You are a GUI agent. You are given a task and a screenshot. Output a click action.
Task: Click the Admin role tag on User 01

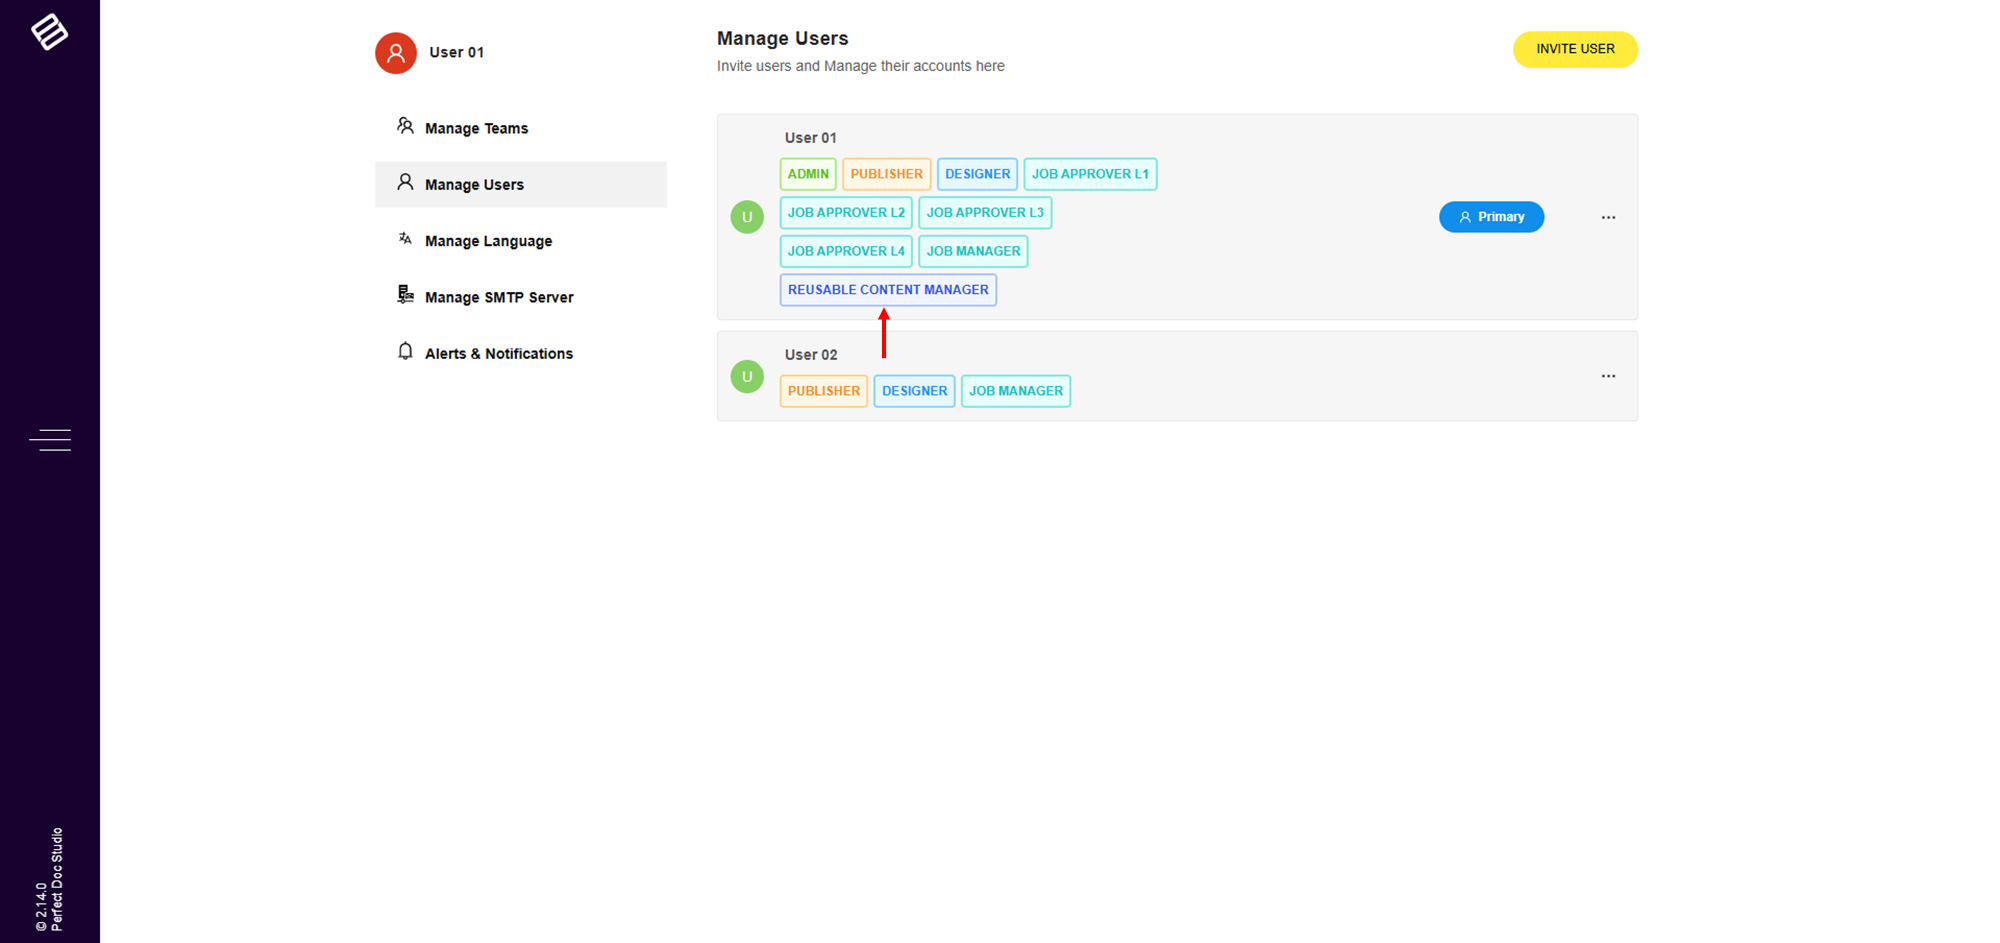point(808,174)
